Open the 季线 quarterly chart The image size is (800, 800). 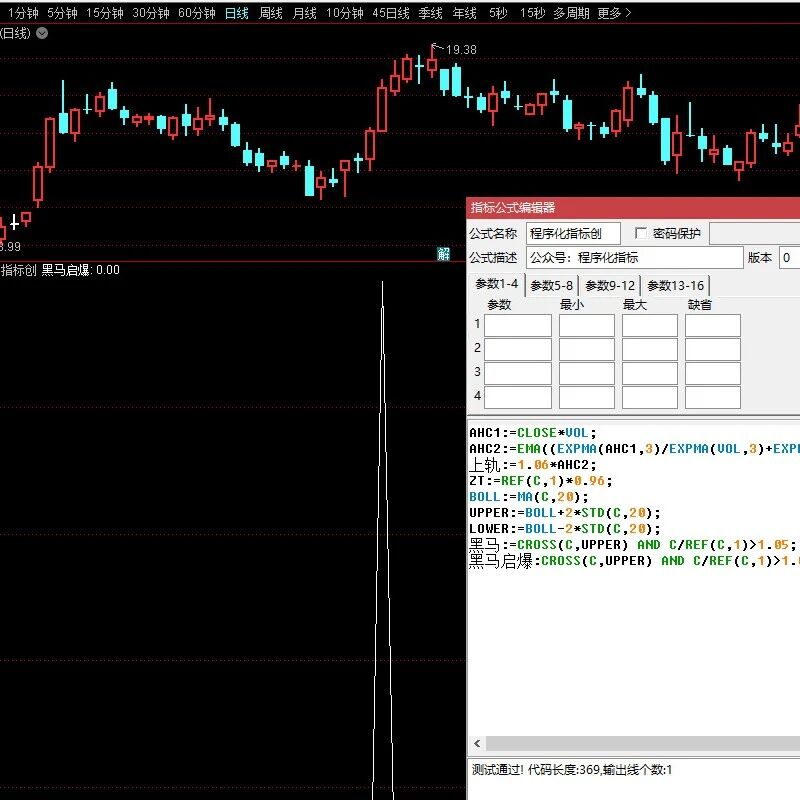(x=431, y=13)
